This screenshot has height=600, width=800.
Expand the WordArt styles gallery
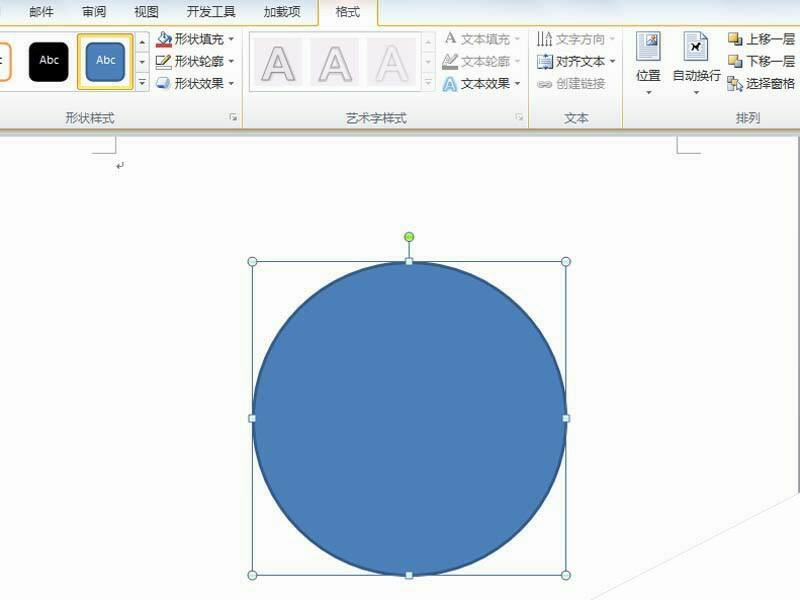coord(428,83)
